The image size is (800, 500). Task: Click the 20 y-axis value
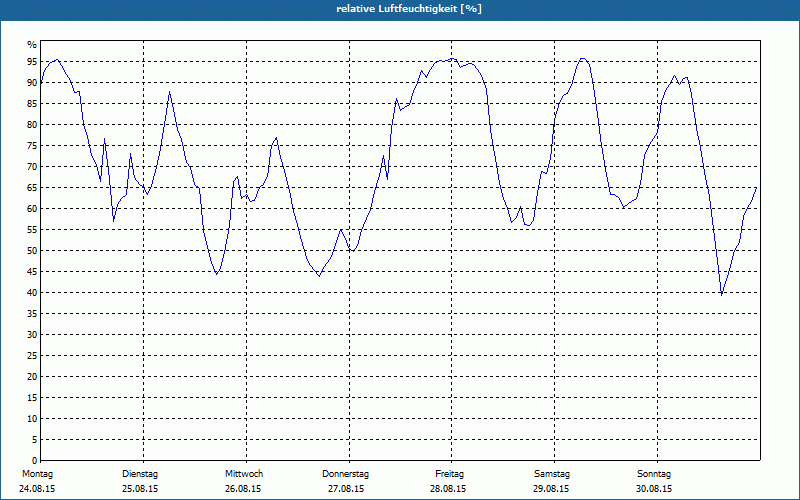pyautogui.click(x=32, y=377)
